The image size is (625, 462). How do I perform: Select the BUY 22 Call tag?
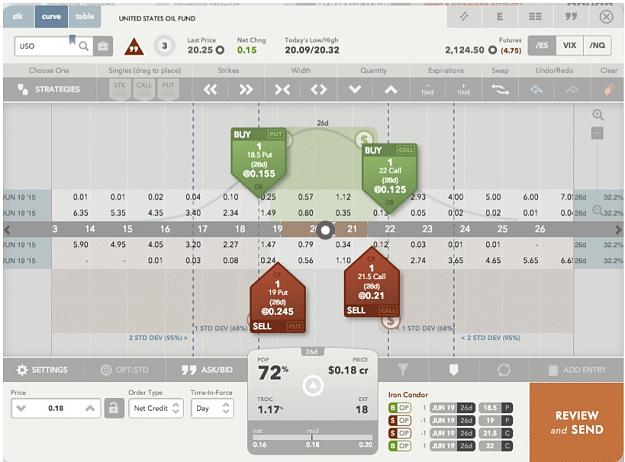(x=390, y=177)
